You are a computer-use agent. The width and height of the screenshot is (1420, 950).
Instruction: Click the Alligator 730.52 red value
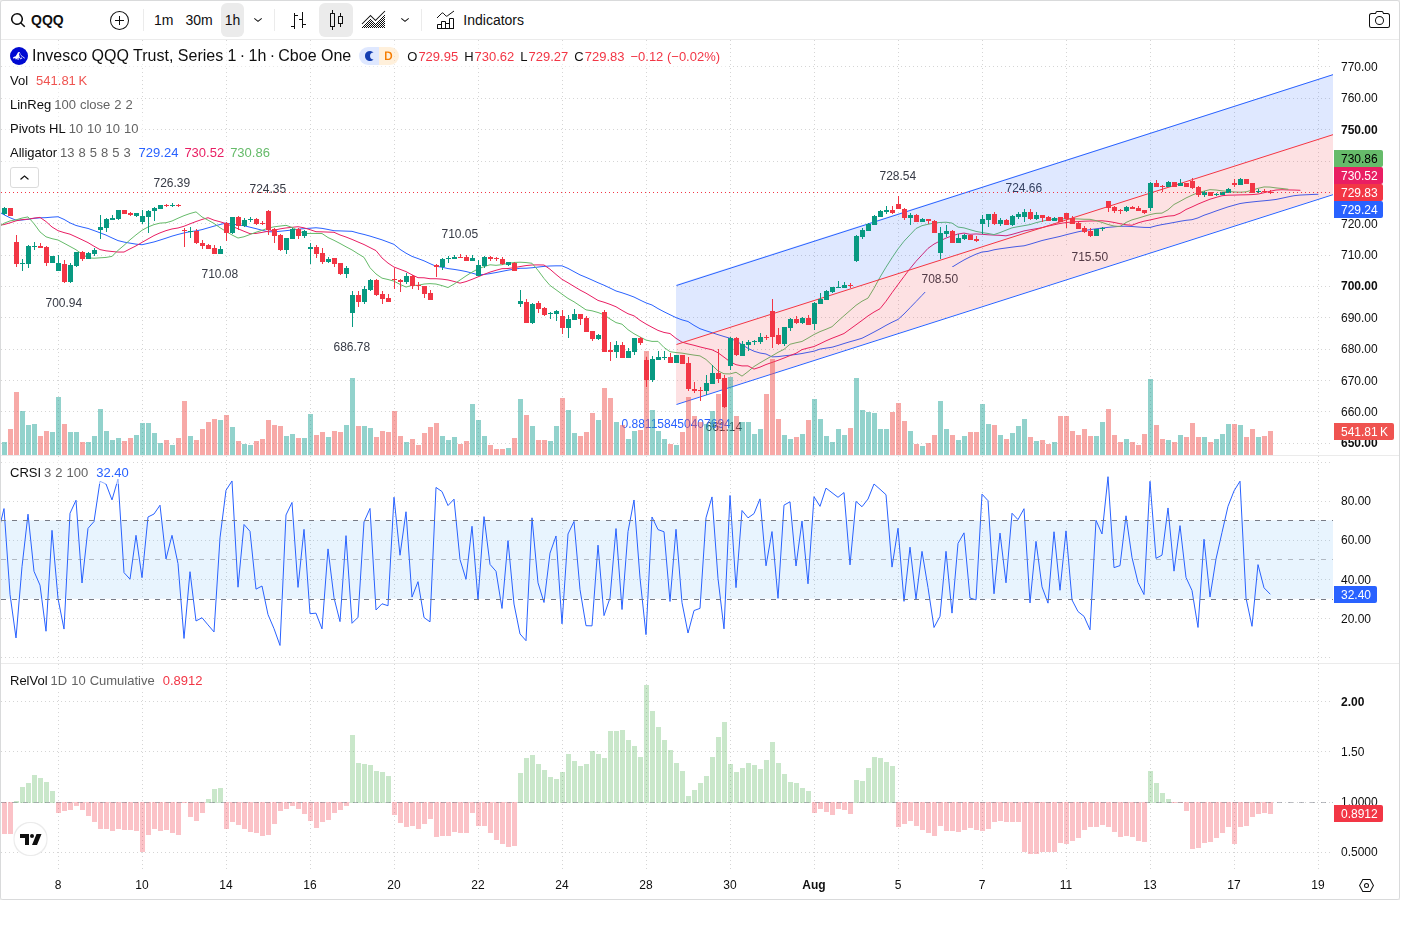[204, 153]
